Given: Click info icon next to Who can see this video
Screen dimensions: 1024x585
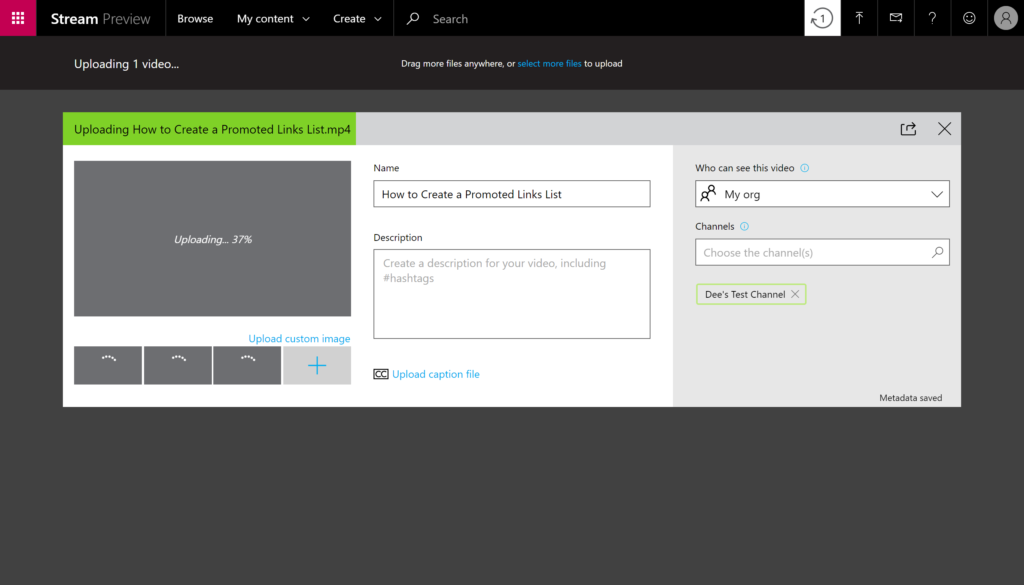Looking at the screenshot, I should pos(805,168).
